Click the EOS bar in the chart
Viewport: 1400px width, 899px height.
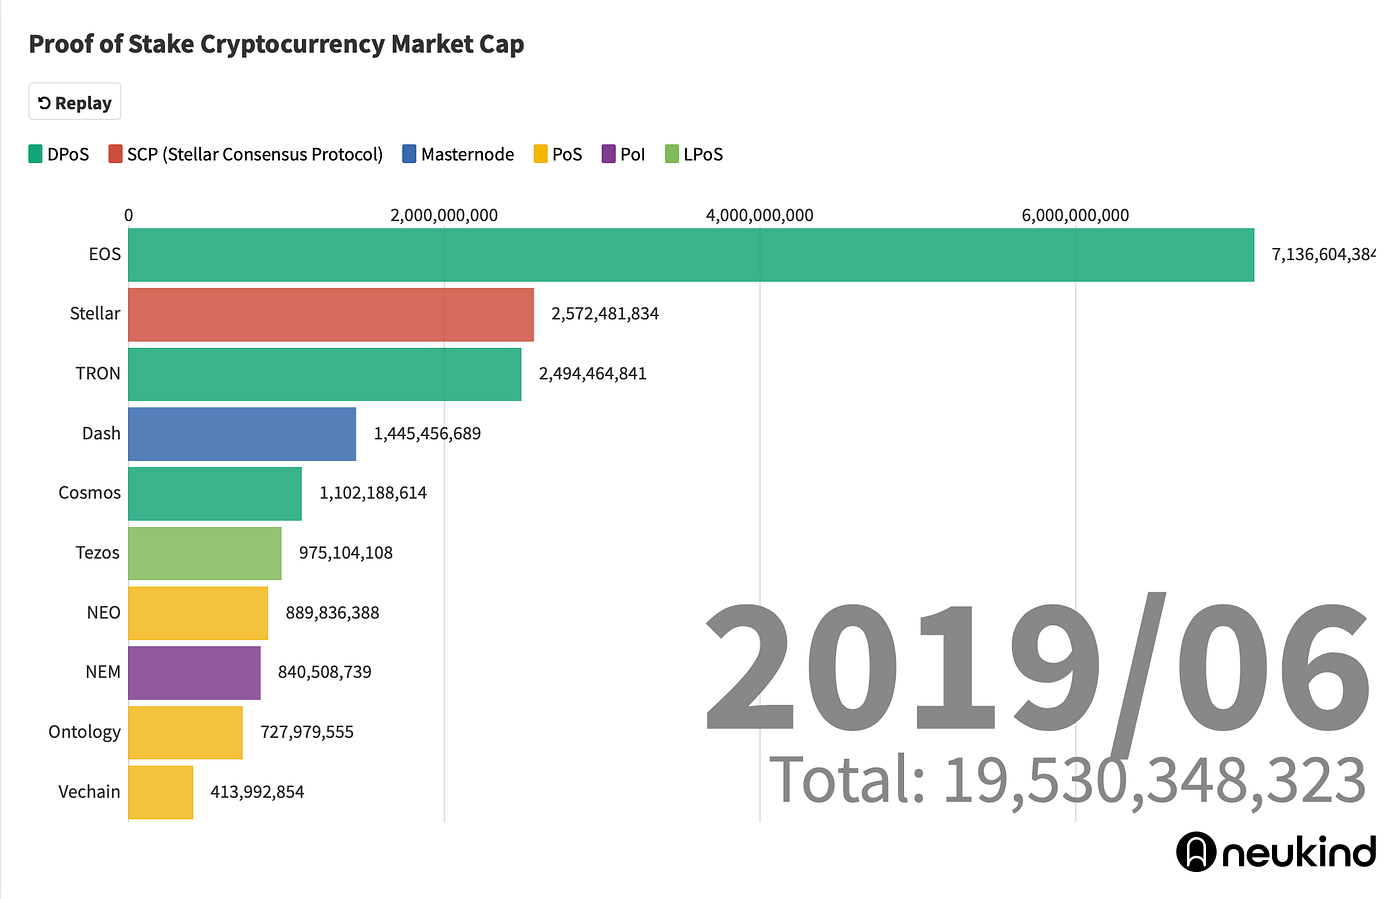691,255
